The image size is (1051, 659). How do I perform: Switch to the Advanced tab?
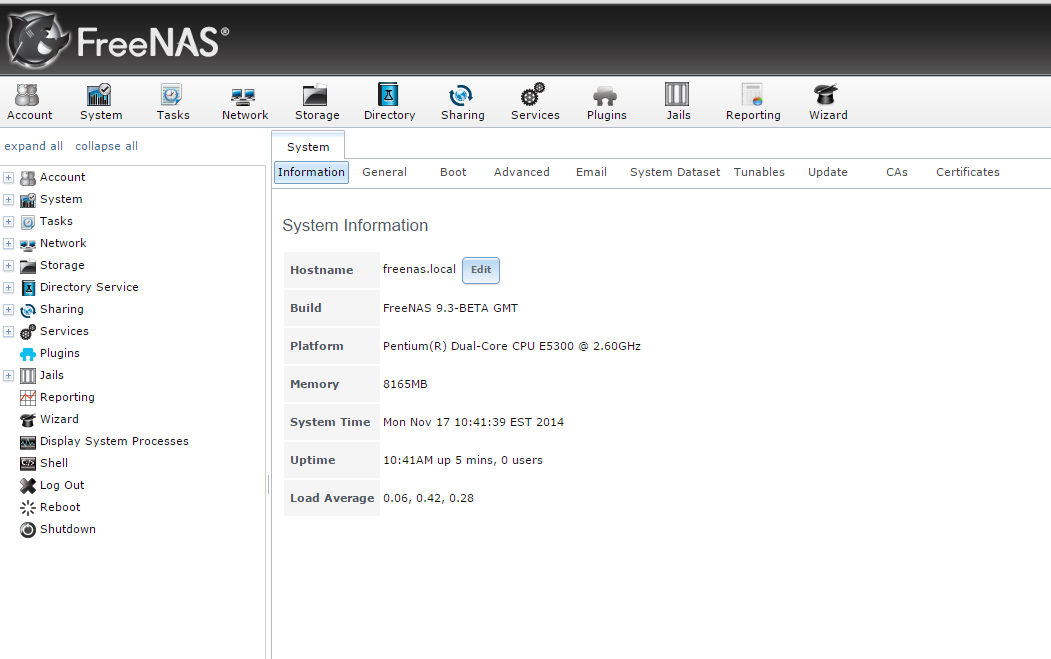coord(521,172)
